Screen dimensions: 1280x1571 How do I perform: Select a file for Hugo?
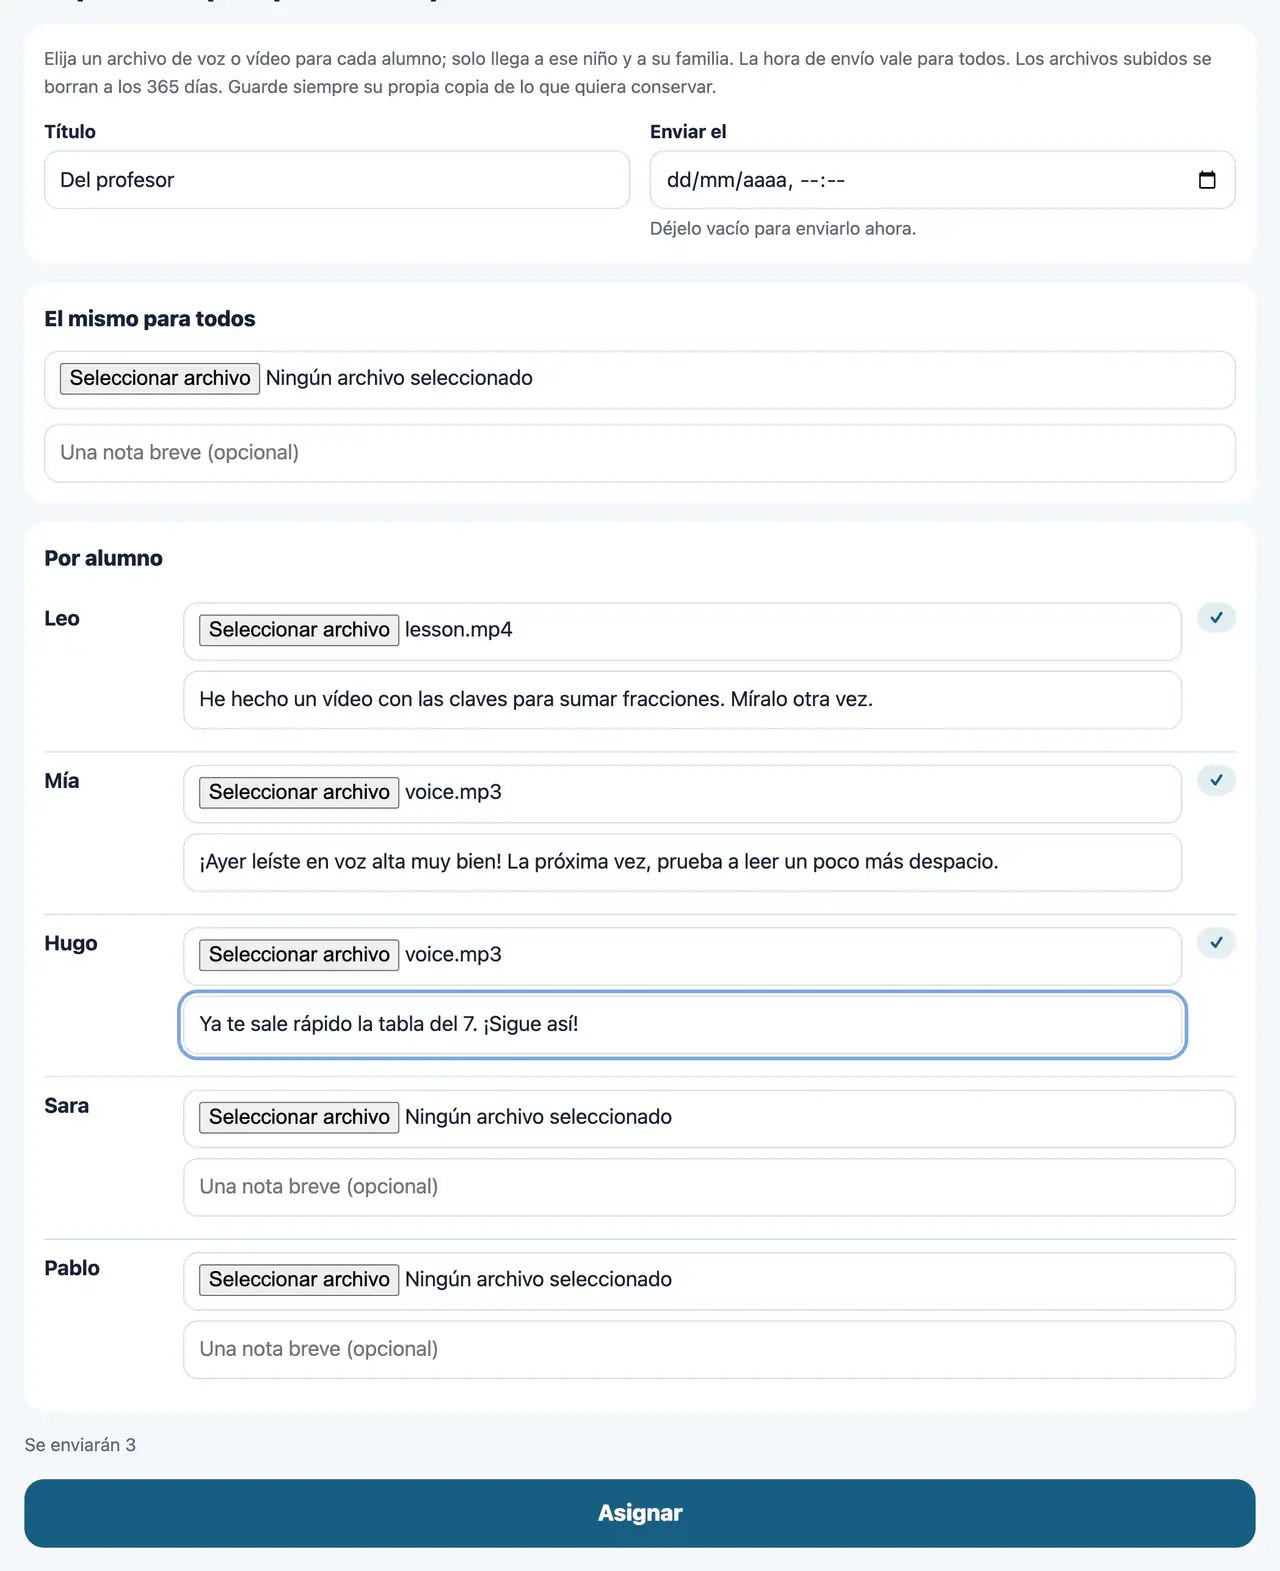(299, 955)
